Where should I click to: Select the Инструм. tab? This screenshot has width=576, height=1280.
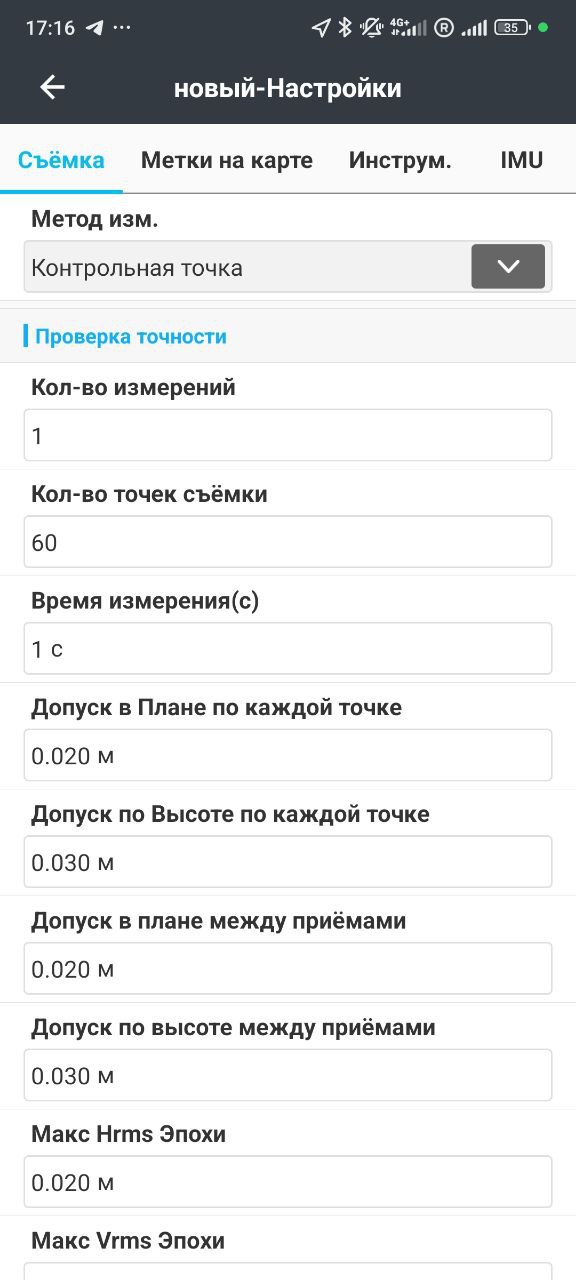400,160
